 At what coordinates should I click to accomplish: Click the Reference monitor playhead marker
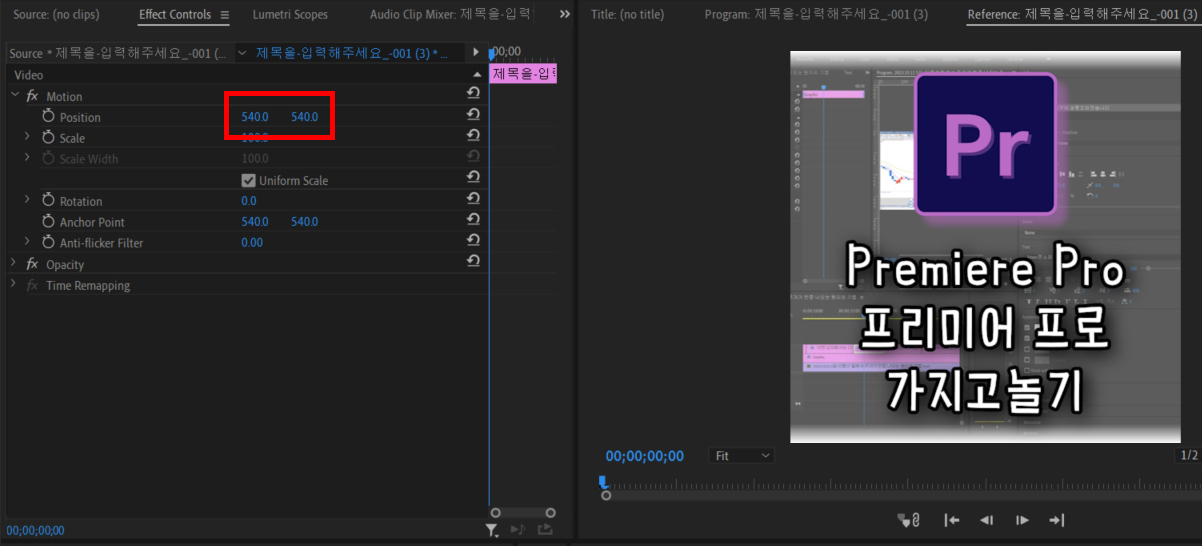point(604,482)
